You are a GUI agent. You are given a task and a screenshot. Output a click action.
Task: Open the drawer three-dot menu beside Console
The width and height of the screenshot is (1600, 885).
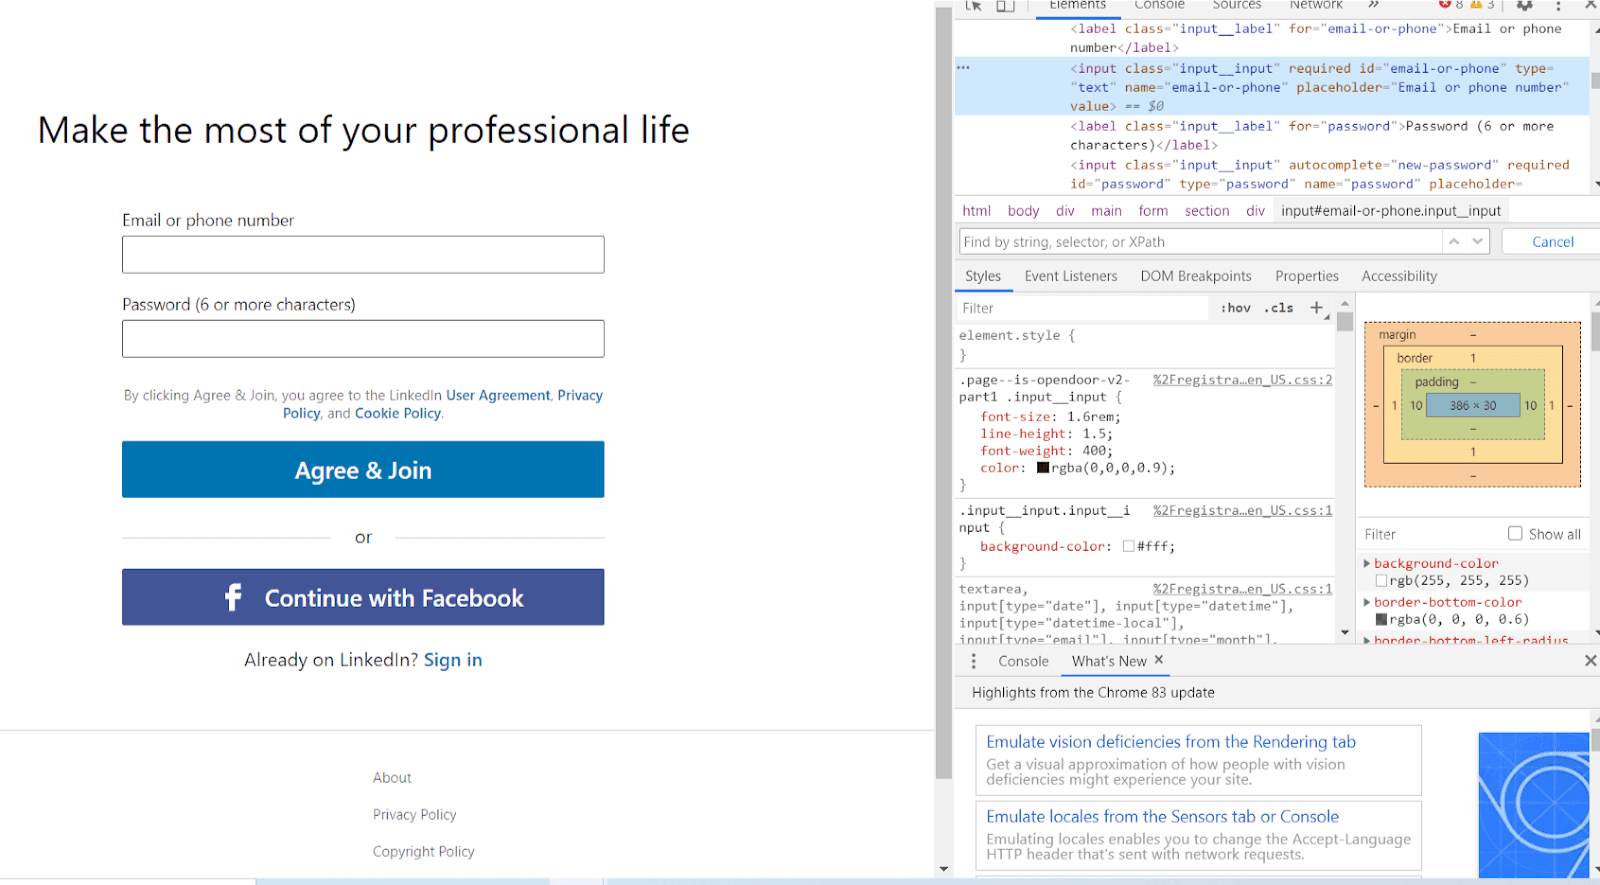pyautogui.click(x=973, y=661)
